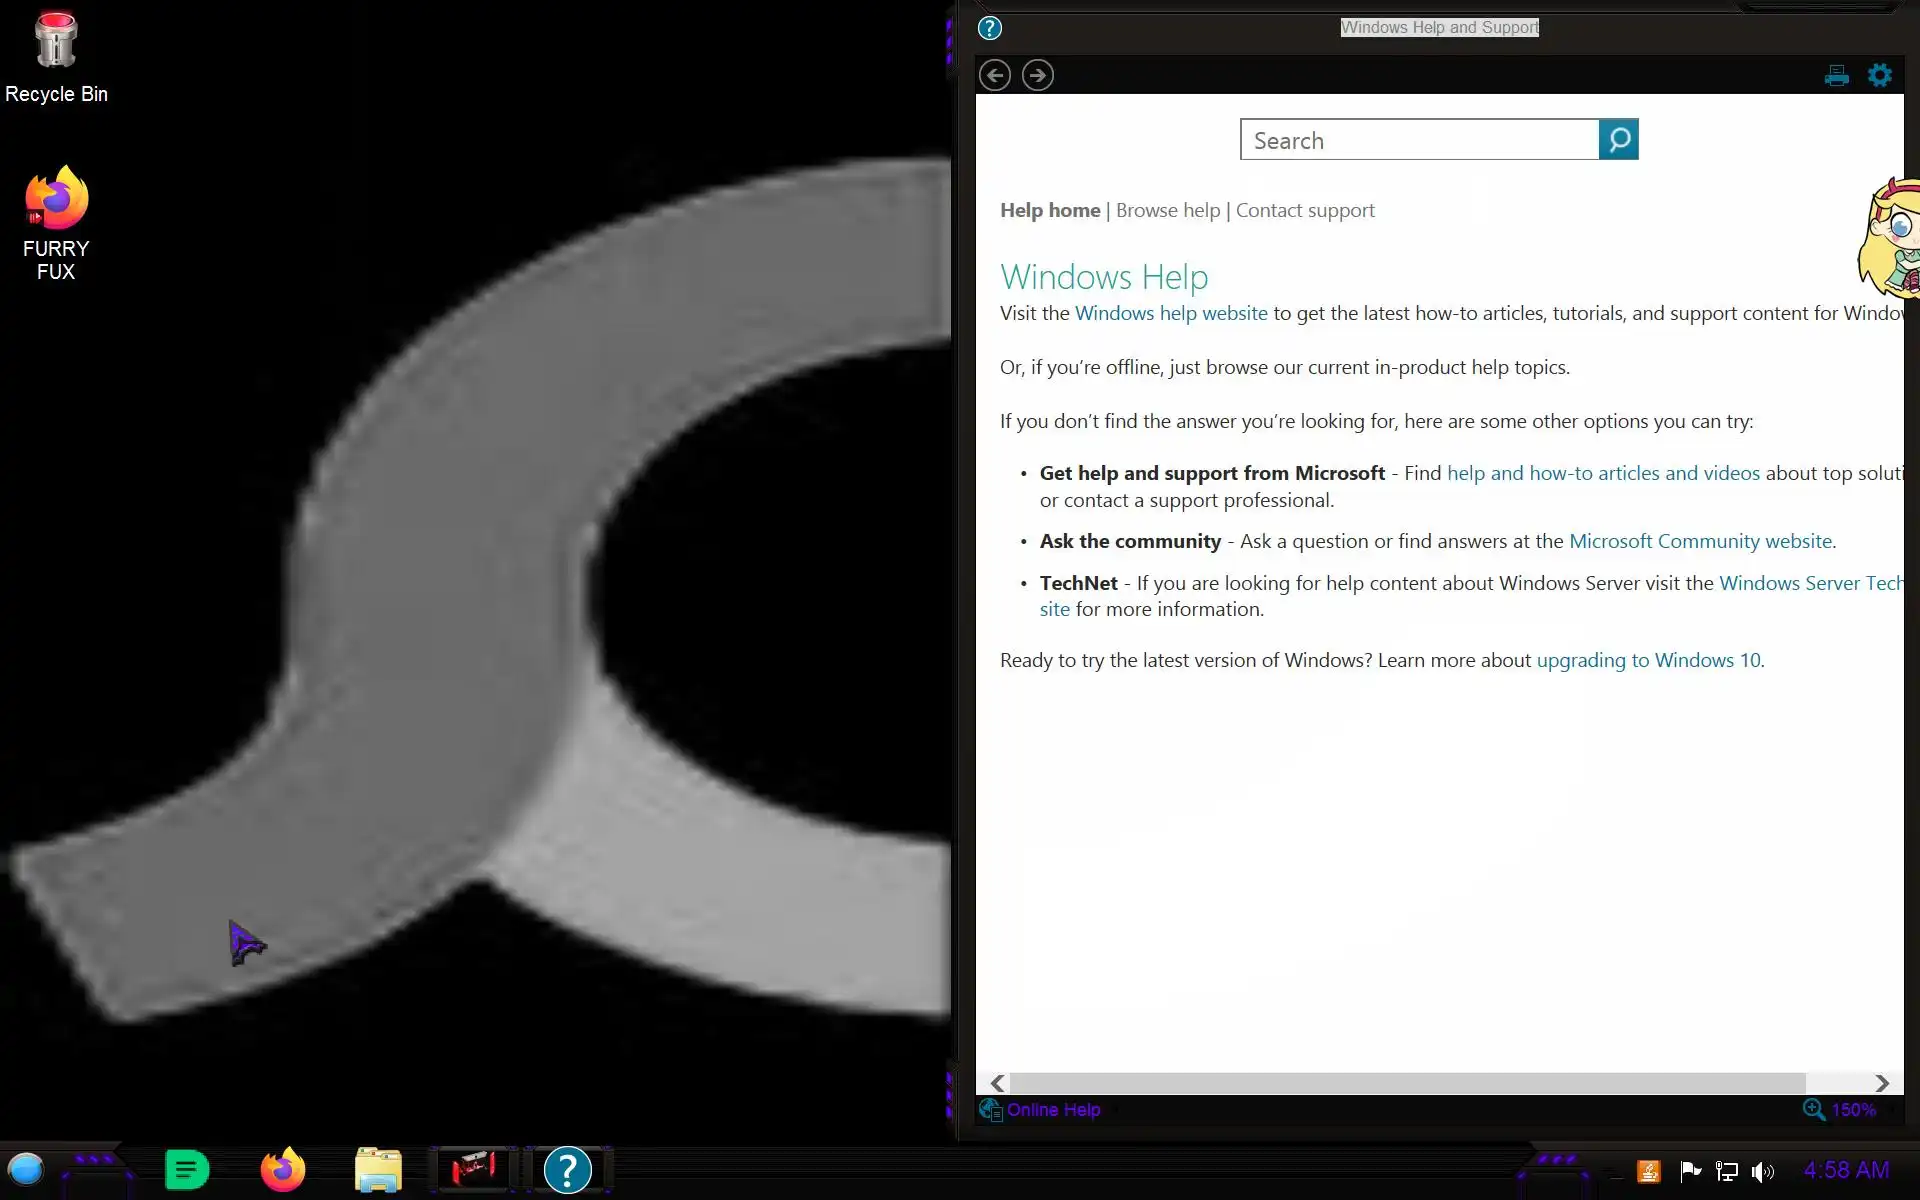Viewport: 1920px width, 1200px height.
Task: Click the horizontal scrollbar right arrow
Action: pos(1881,1083)
